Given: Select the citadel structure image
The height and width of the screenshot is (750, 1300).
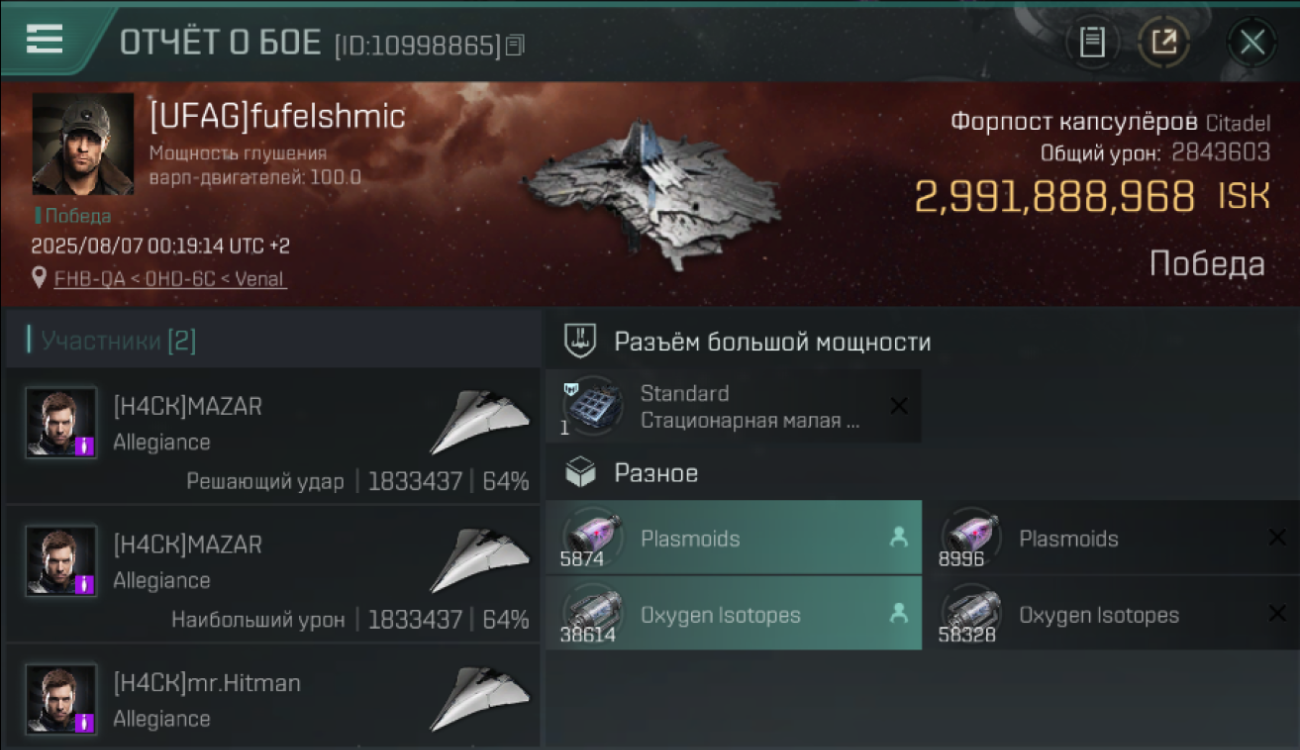Looking at the screenshot, I should click(650, 195).
